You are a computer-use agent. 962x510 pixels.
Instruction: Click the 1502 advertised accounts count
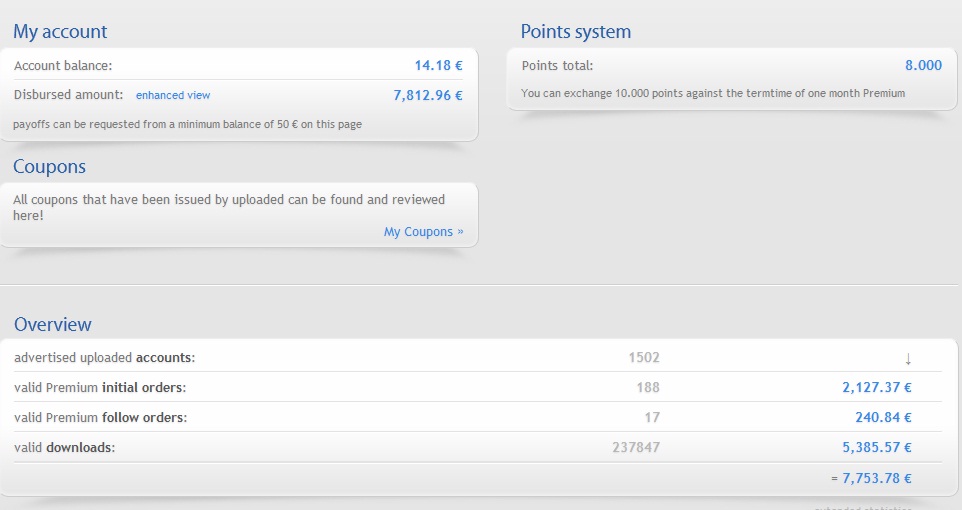pyautogui.click(x=644, y=358)
